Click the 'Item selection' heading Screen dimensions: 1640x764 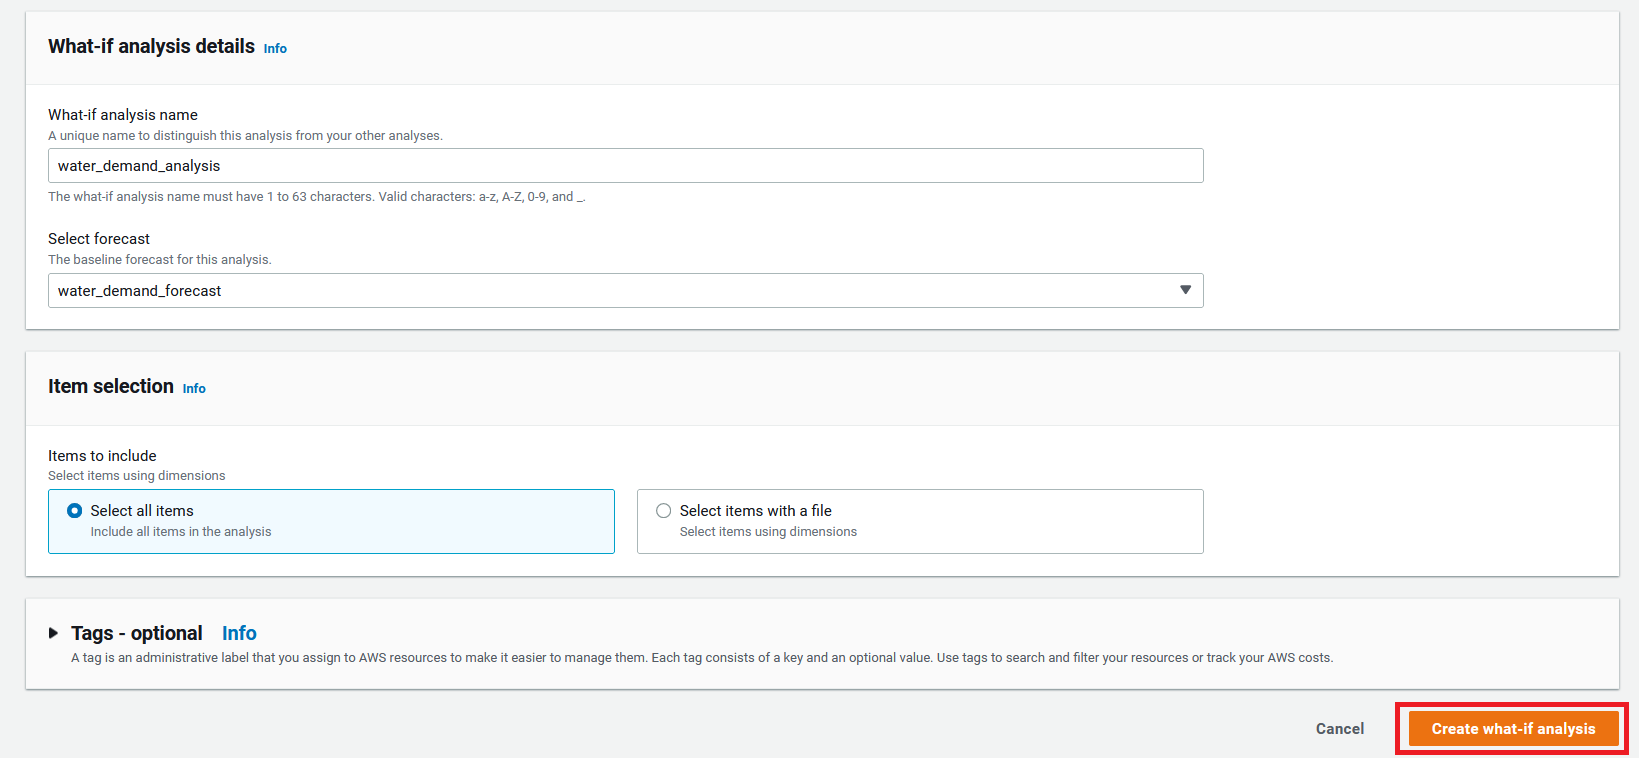click(x=111, y=386)
